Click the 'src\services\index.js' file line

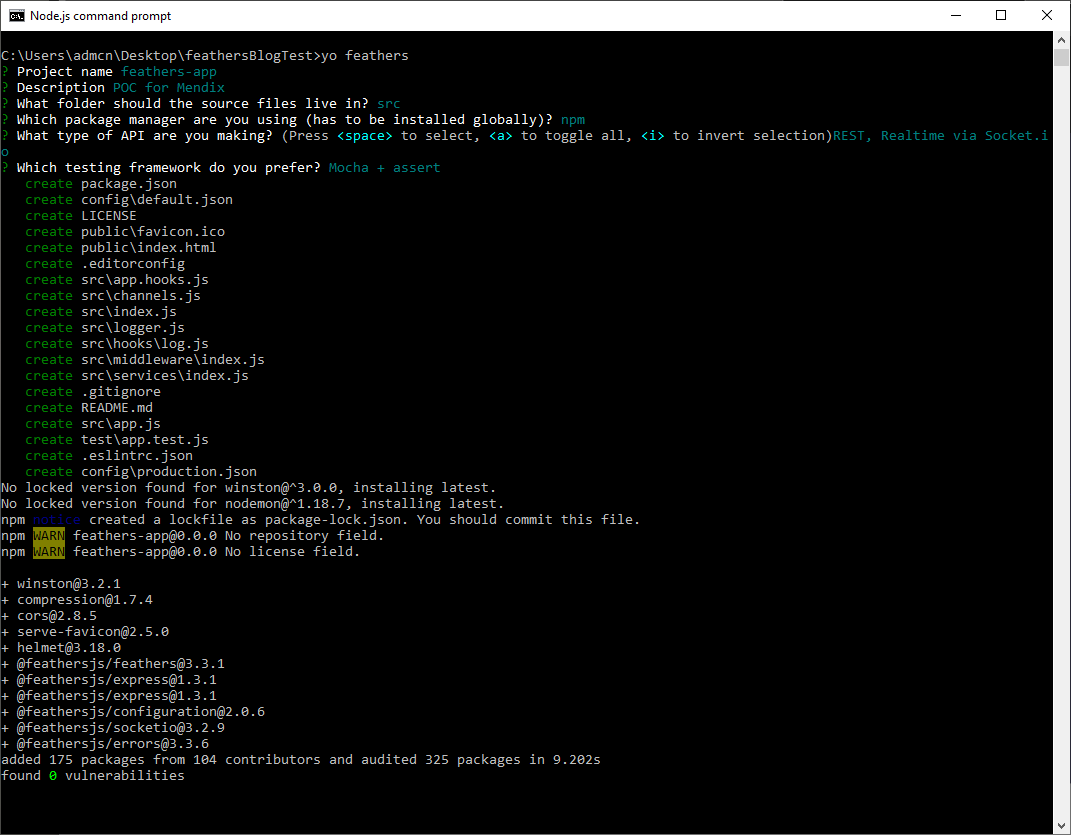137,376
